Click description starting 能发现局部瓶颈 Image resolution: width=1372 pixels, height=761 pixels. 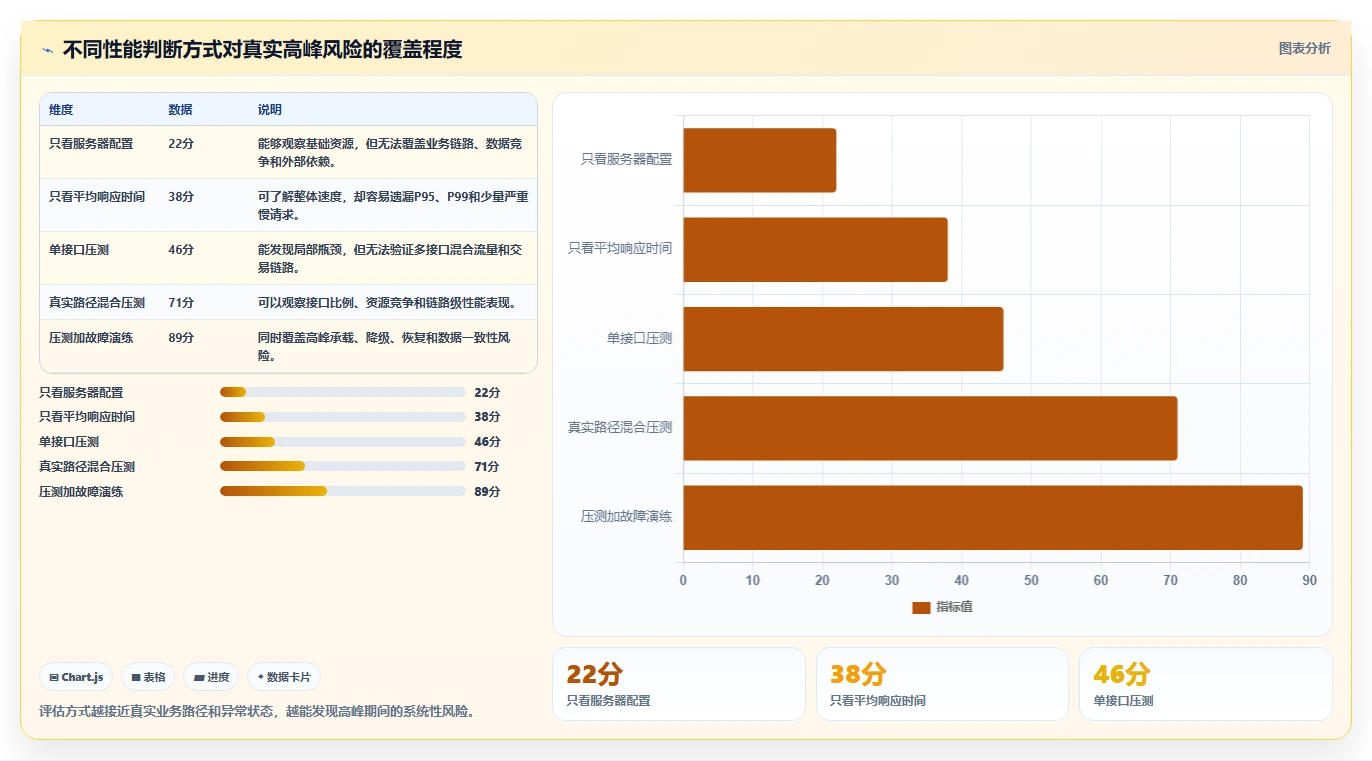(390, 259)
